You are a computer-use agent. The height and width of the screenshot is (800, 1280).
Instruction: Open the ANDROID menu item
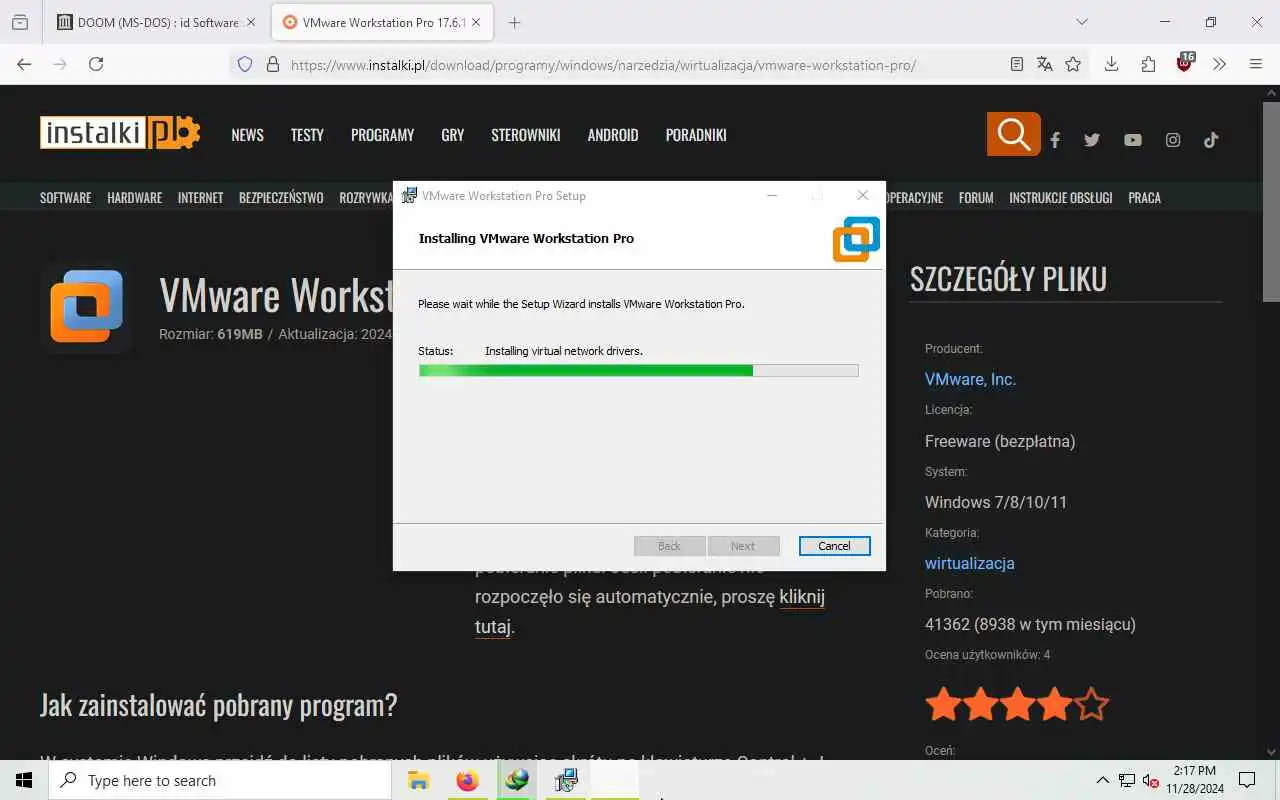click(613, 135)
